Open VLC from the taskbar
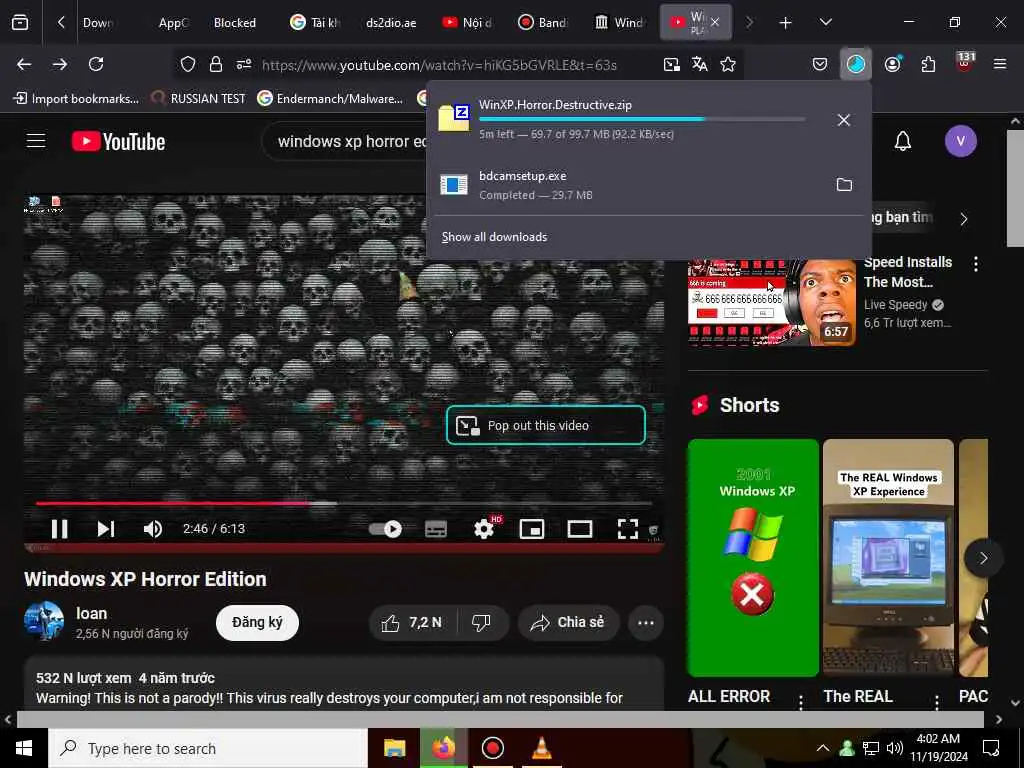 (541, 748)
